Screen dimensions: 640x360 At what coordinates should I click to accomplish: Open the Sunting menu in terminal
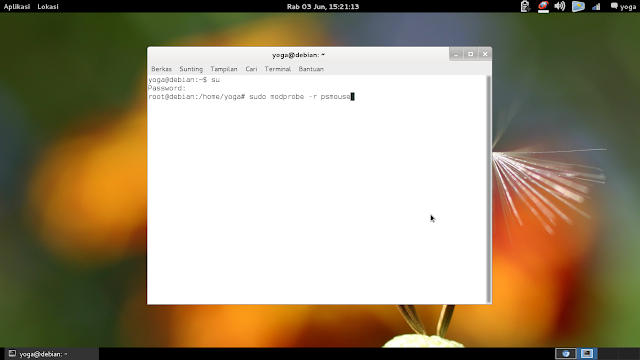pos(191,69)
